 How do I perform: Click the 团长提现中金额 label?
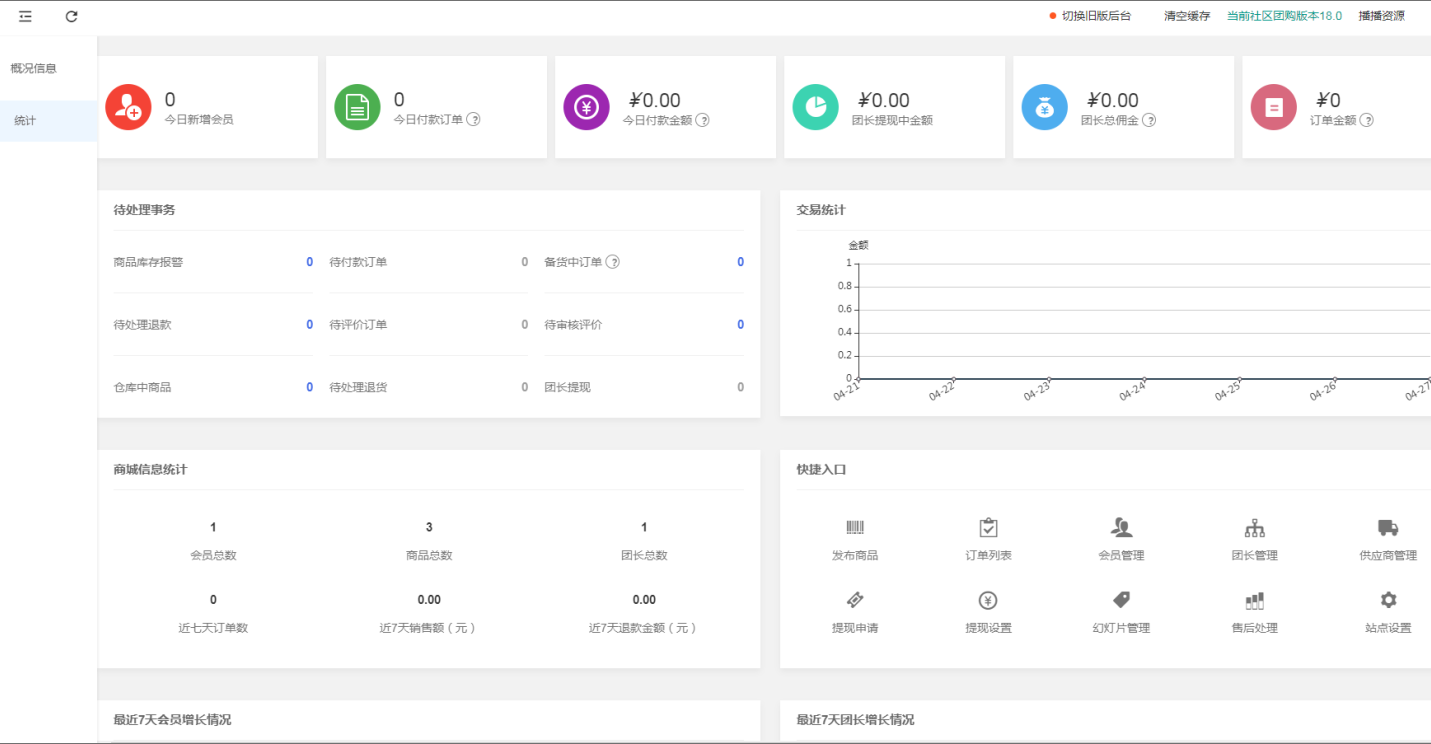click(x=892, y=120)
